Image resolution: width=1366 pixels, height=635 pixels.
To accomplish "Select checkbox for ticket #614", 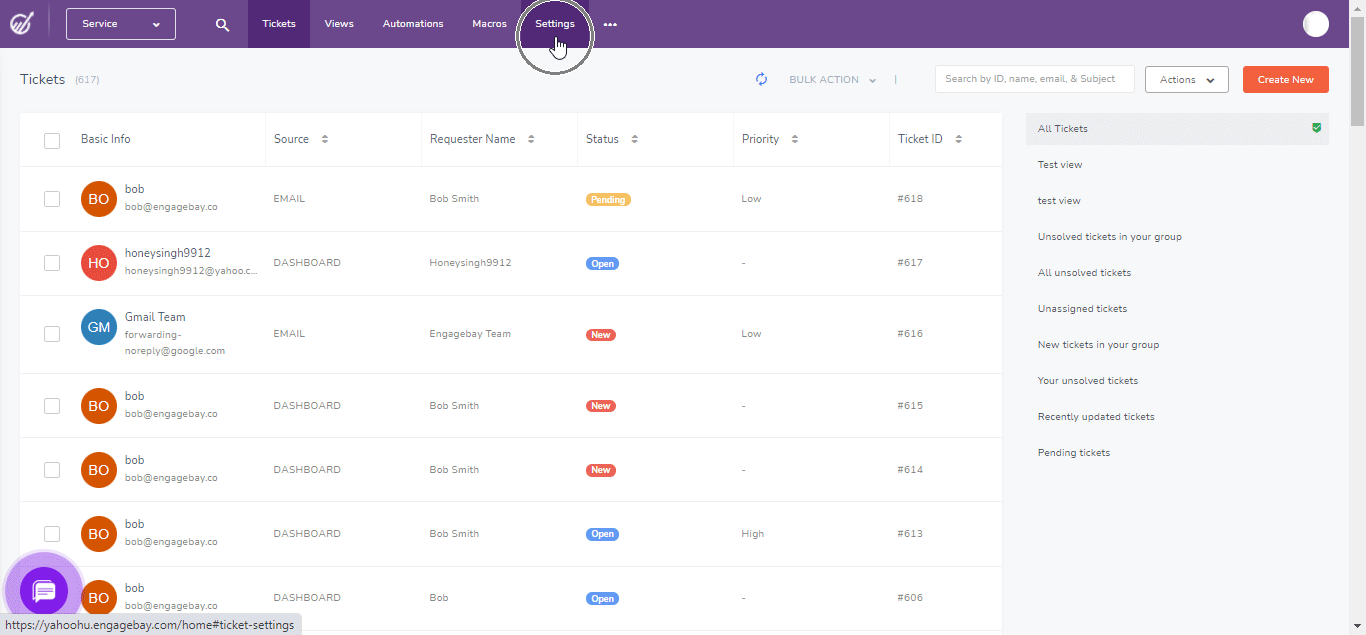I will point(52,470).
